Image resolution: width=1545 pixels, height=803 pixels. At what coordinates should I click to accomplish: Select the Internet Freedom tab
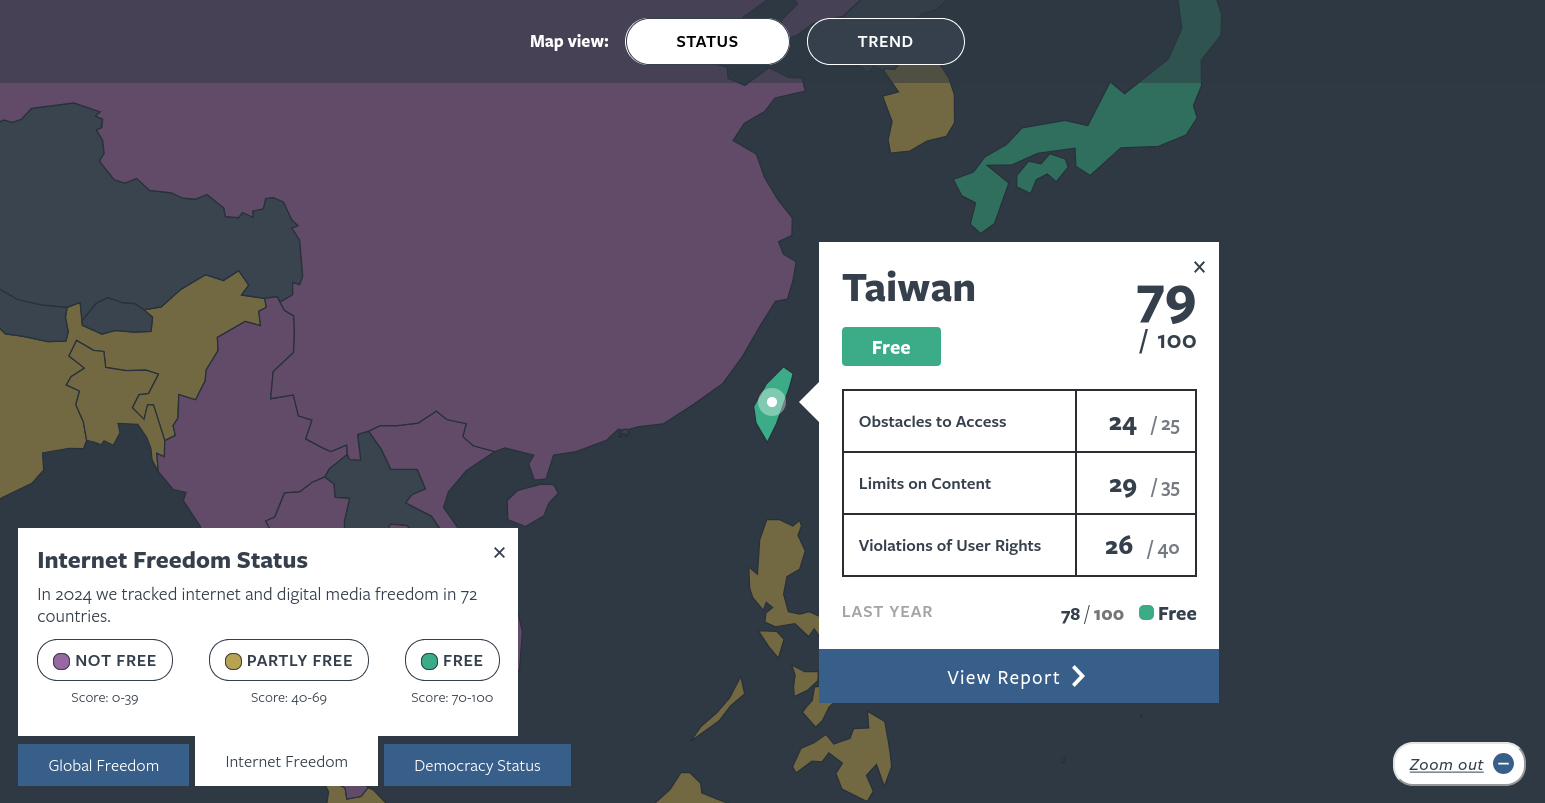pyautogui.click(x=286, y=762)
